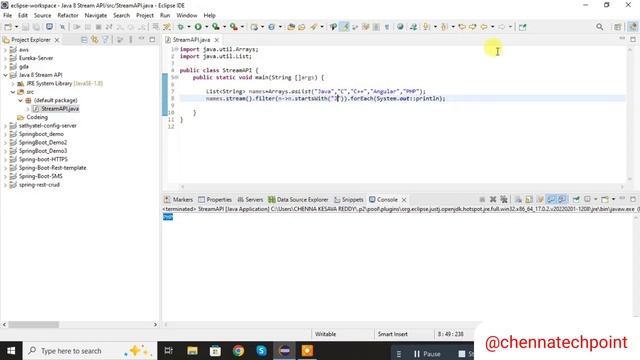This screenshot has height=360, width=640.
Task: Open the Project menu
Action: (x=145, y=16)
